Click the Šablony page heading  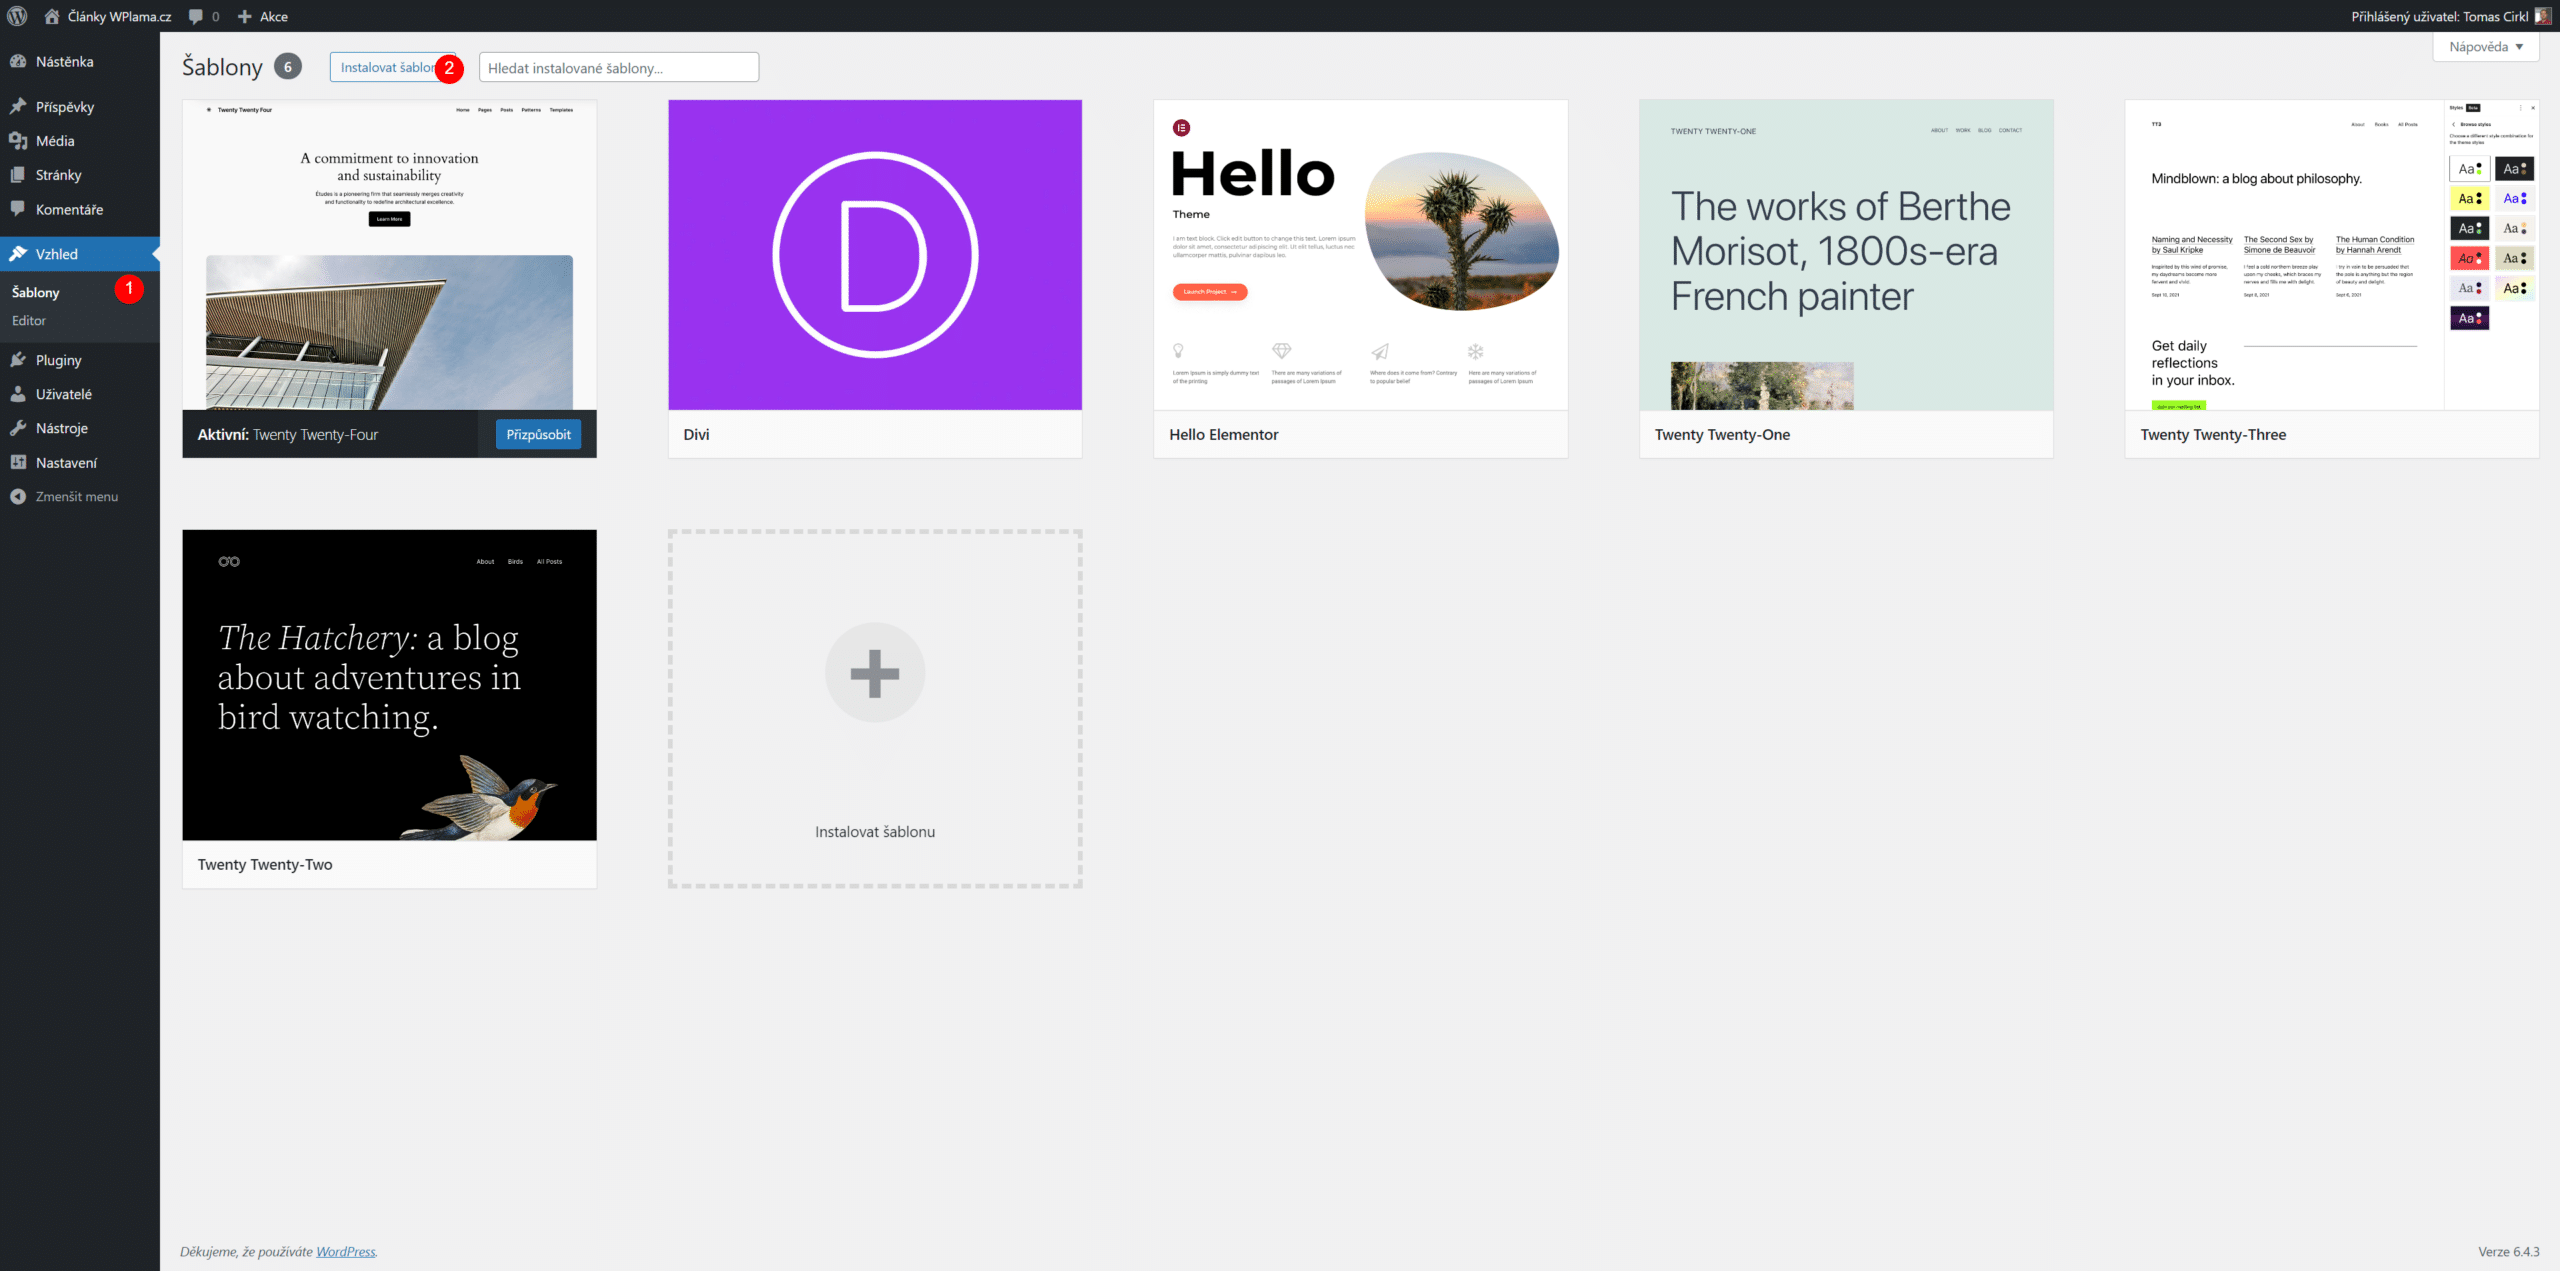point(222,67)
